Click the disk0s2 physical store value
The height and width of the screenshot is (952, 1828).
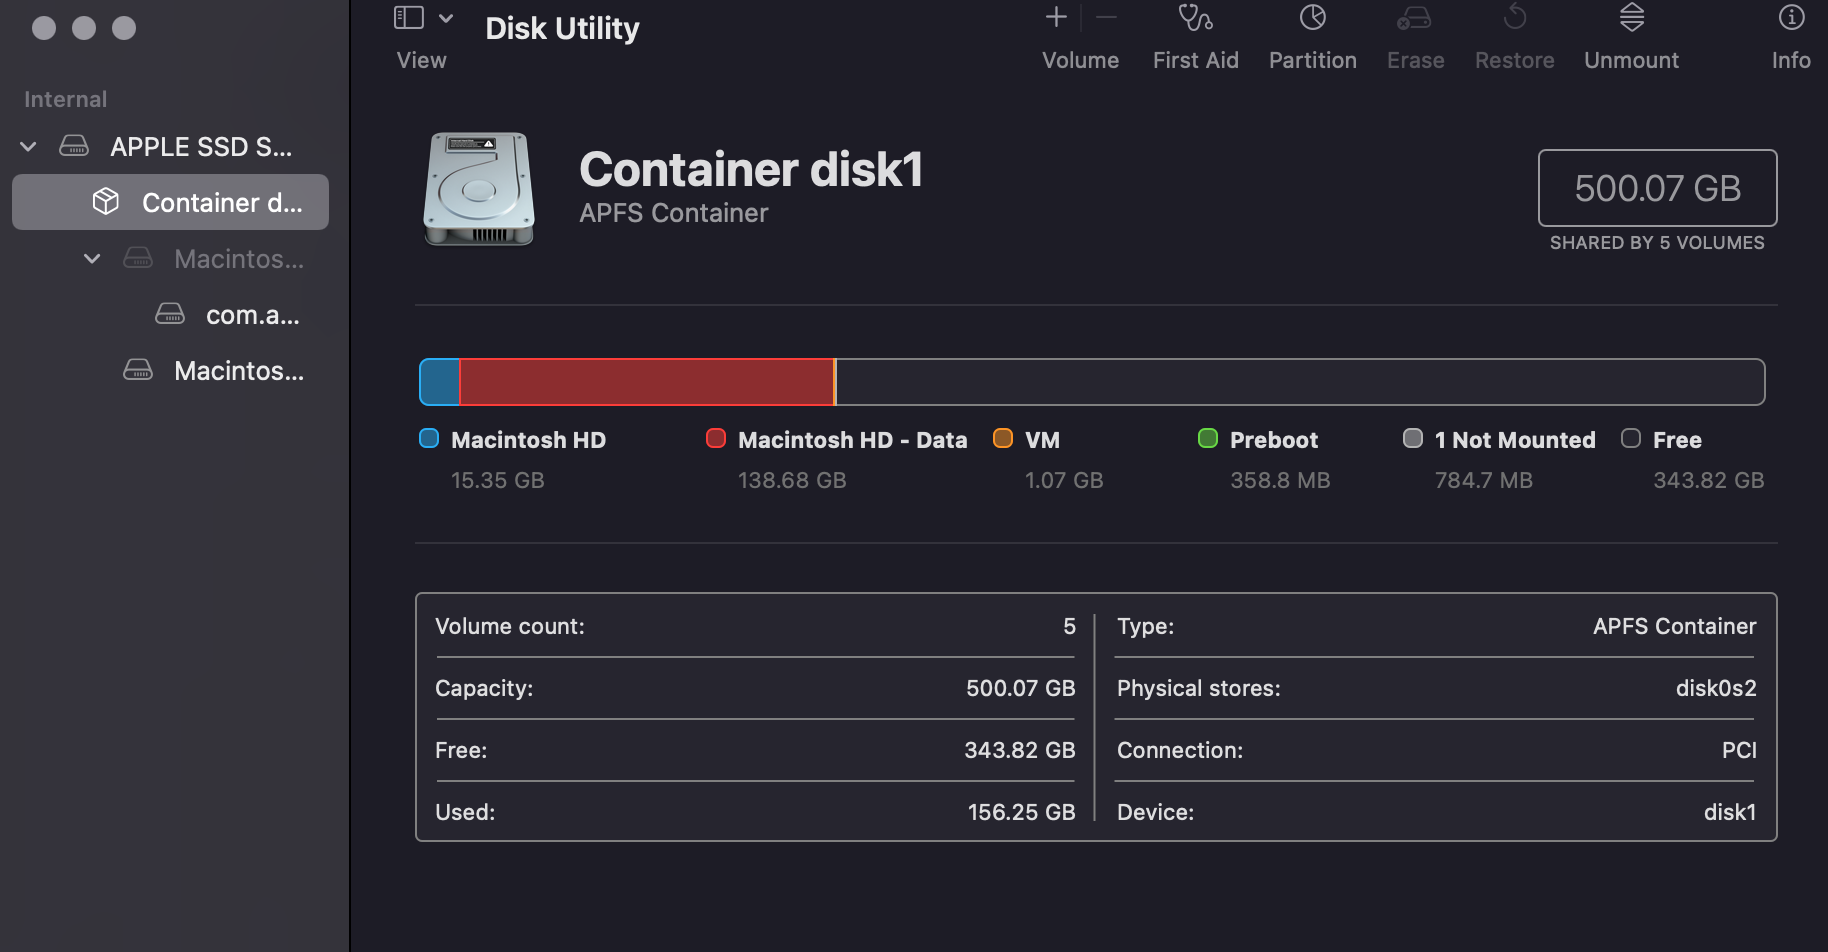click(x=1716, y=688)
